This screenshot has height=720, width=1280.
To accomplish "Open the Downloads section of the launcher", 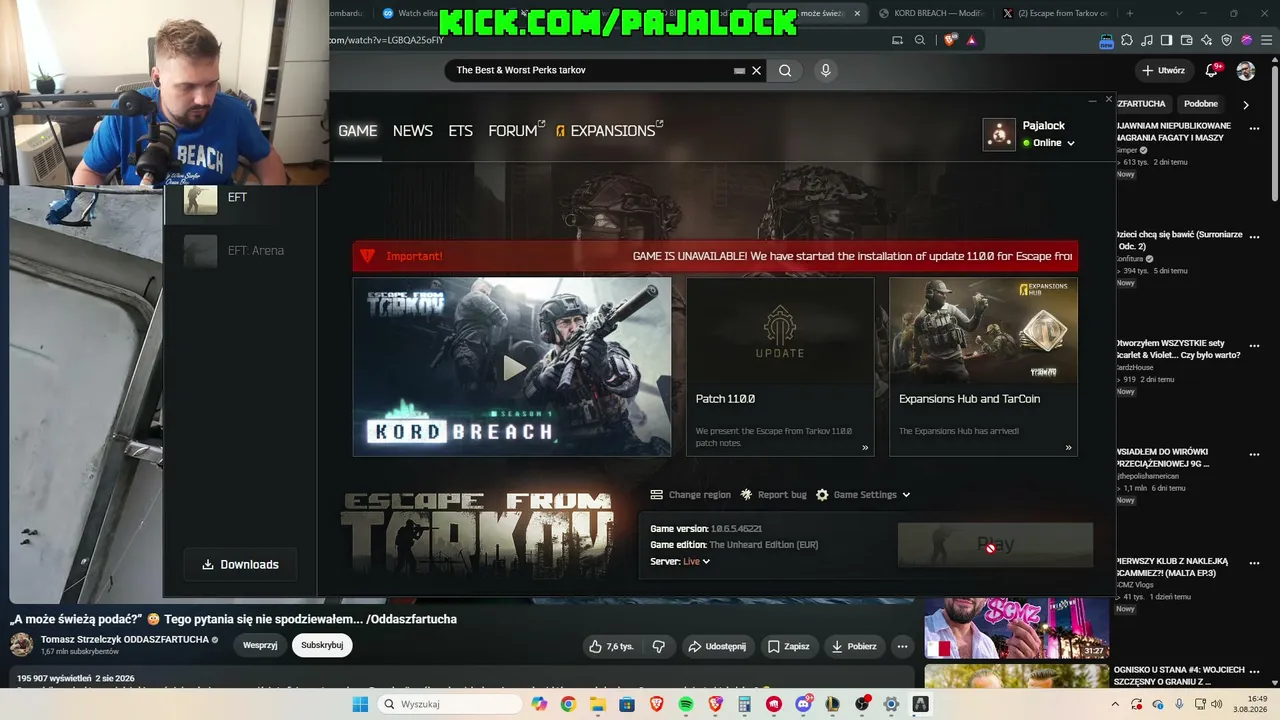I will pos(240,564).
